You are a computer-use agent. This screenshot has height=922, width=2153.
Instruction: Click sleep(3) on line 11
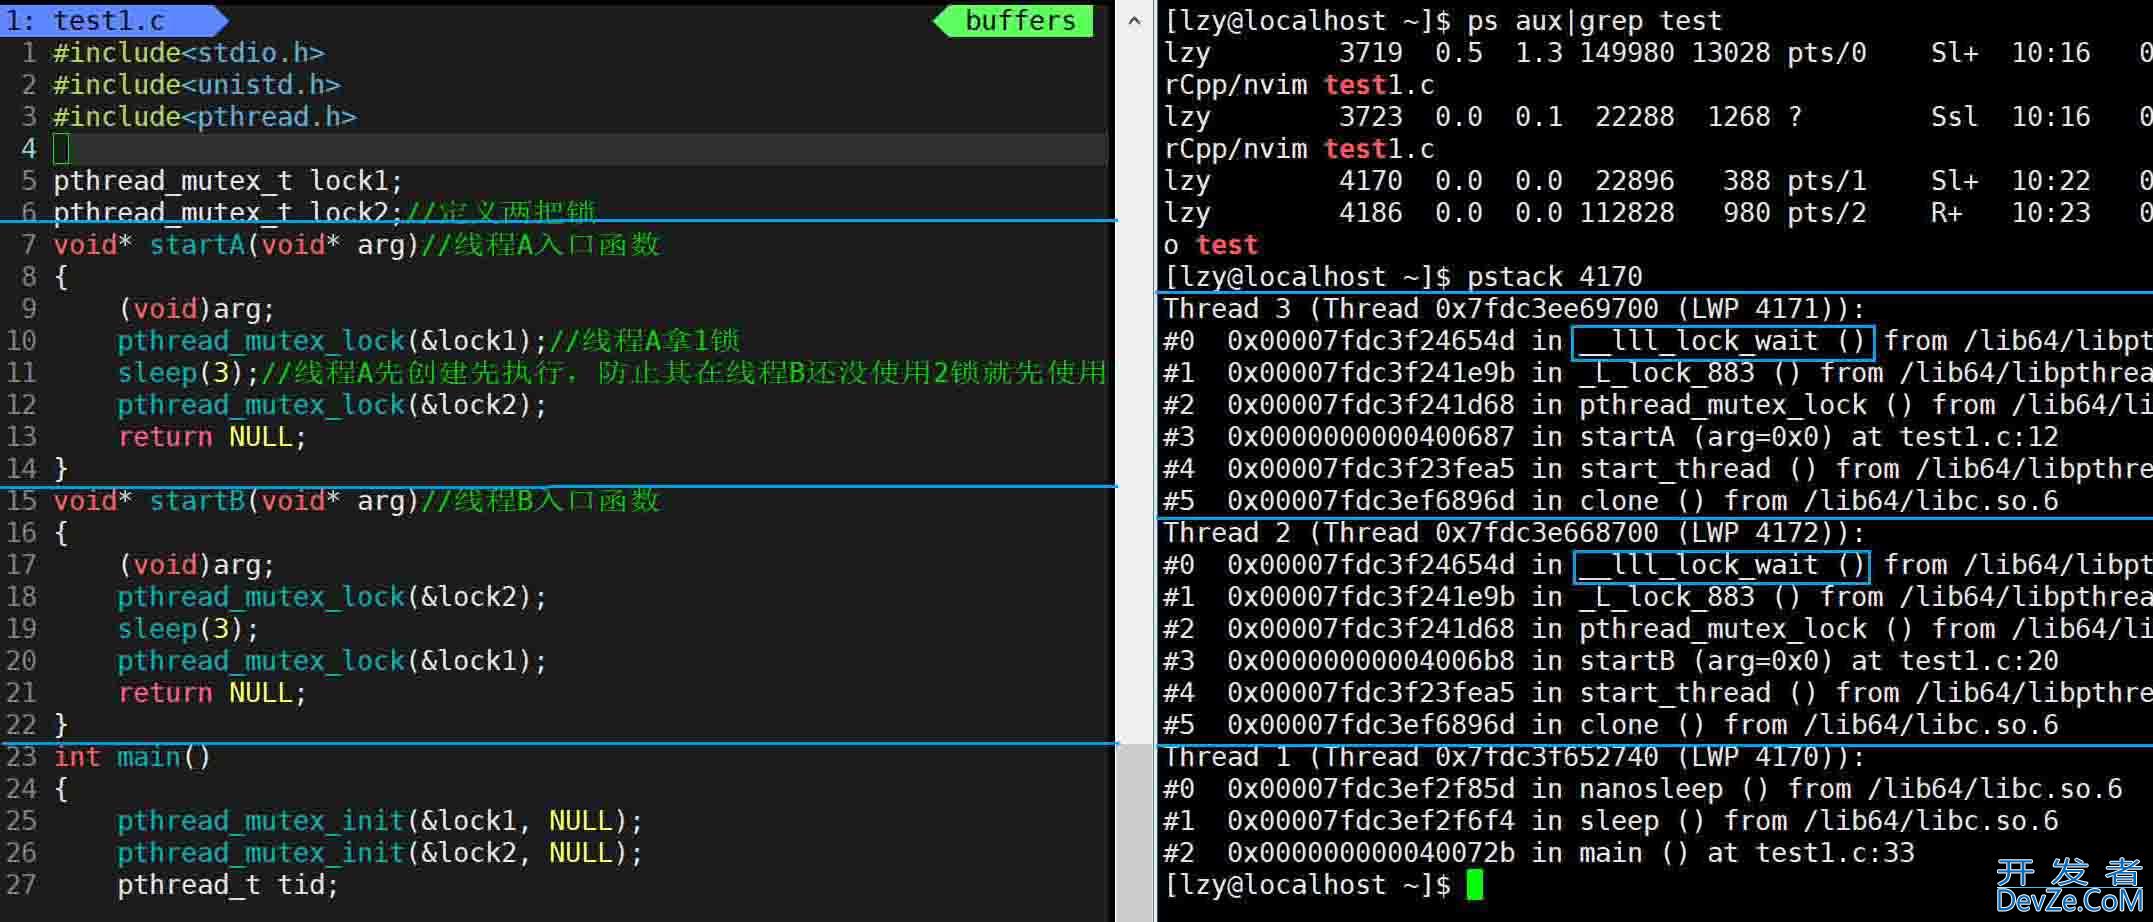pos(188,373)
